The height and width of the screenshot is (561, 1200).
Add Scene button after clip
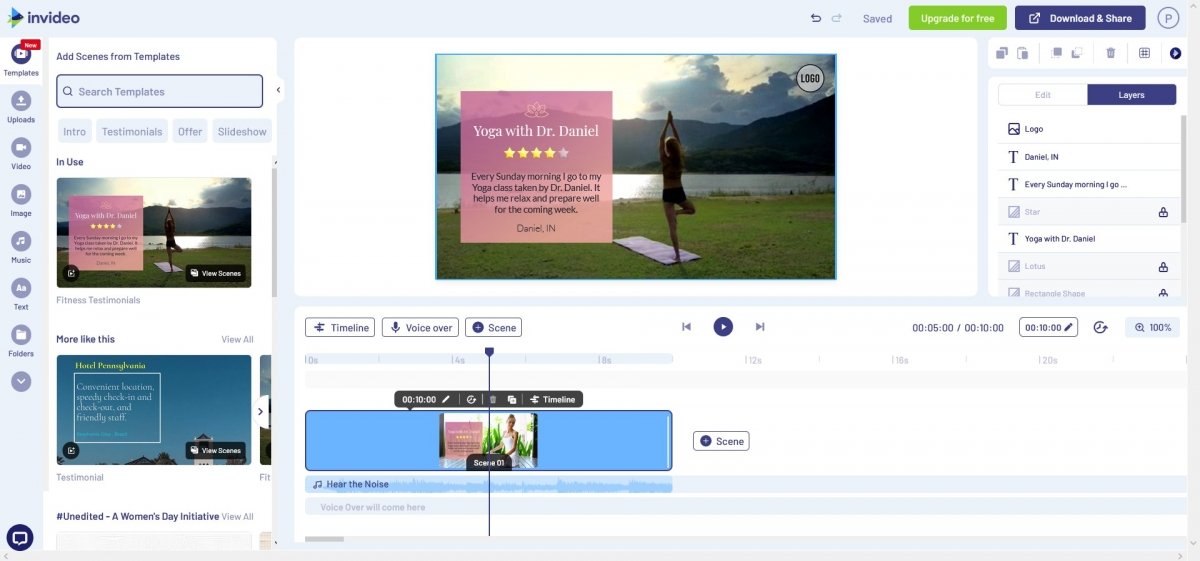[x=721, y=441]
